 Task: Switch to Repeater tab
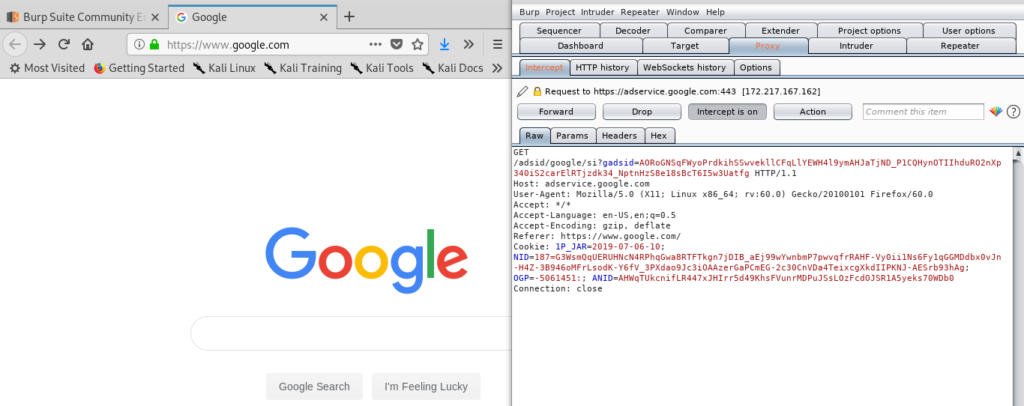960,46
